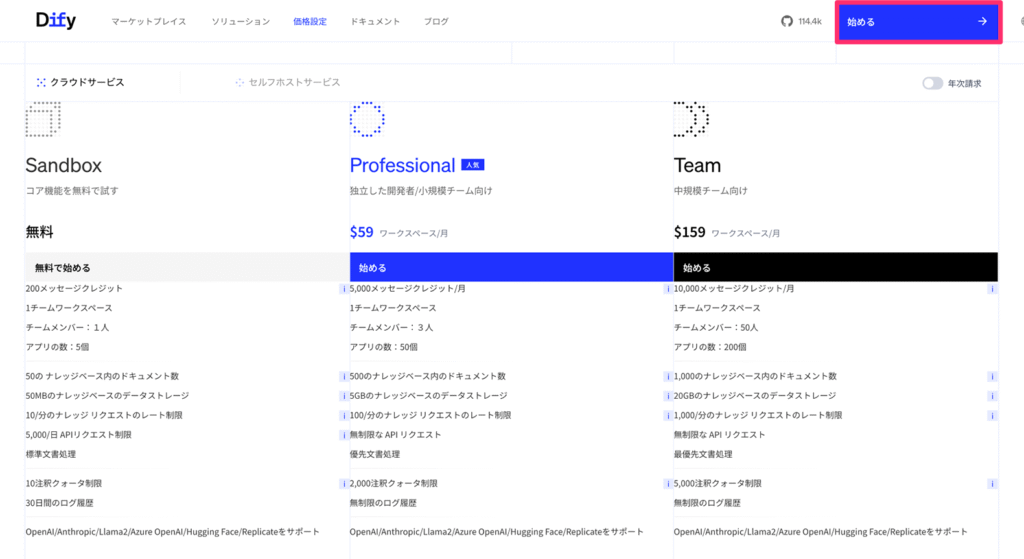
Task: Open info icon for Professional 100/分 rate limit
Action: (x=667, y=416)
